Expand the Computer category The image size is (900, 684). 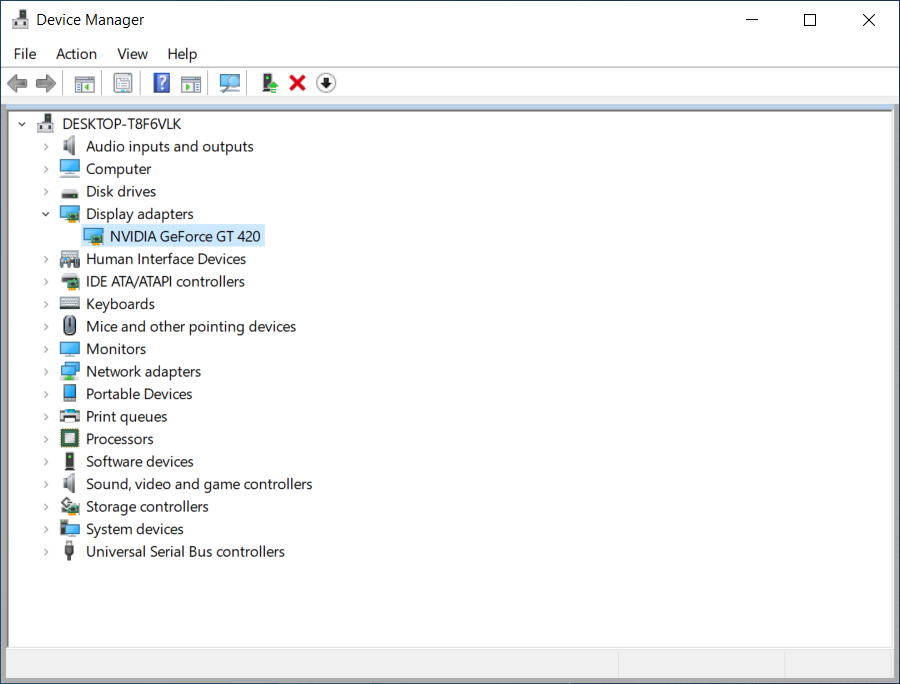[46, 169]
